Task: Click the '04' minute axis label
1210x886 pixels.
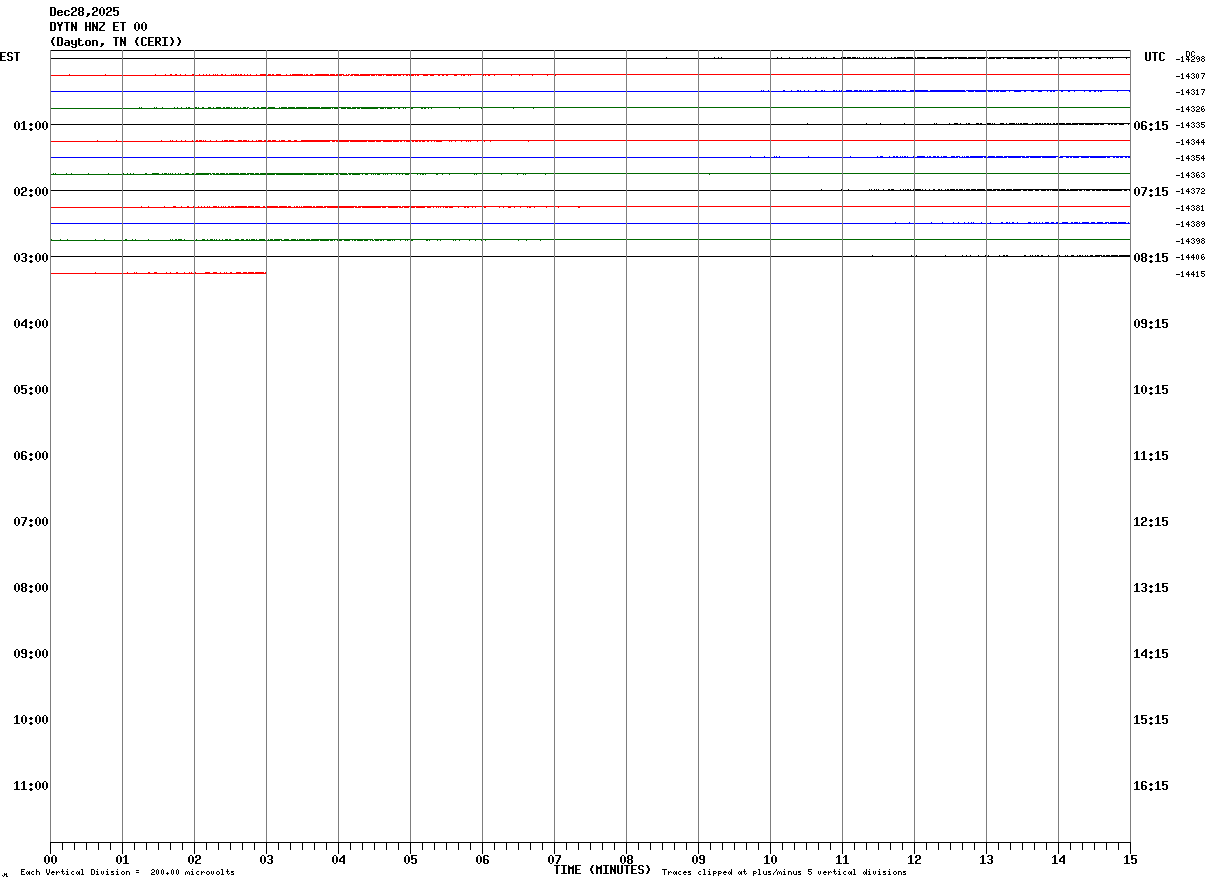Action: (x=338, y=859)
